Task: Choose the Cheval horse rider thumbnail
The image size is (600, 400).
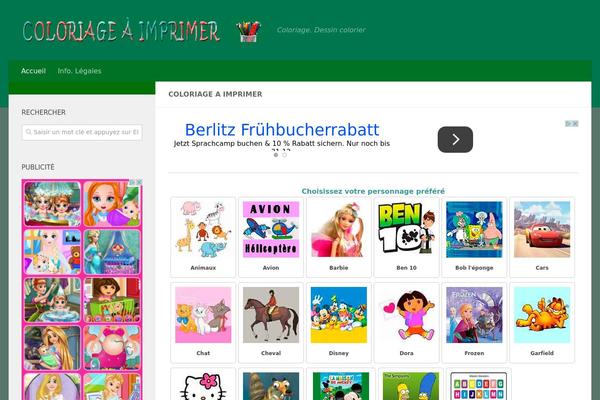Action: click(x=271, y=315)
